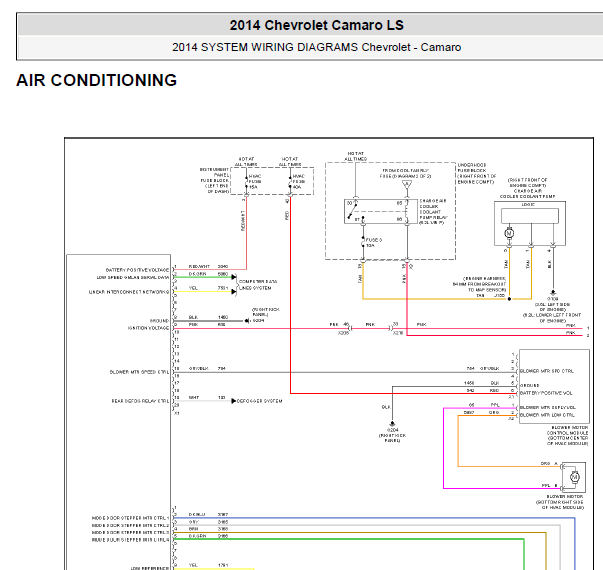This screenshot has width=603, height=570.
Task: Click the G204 ground symbol below the BLK wire
Action: pyautogui.click(x=392, y=424)
